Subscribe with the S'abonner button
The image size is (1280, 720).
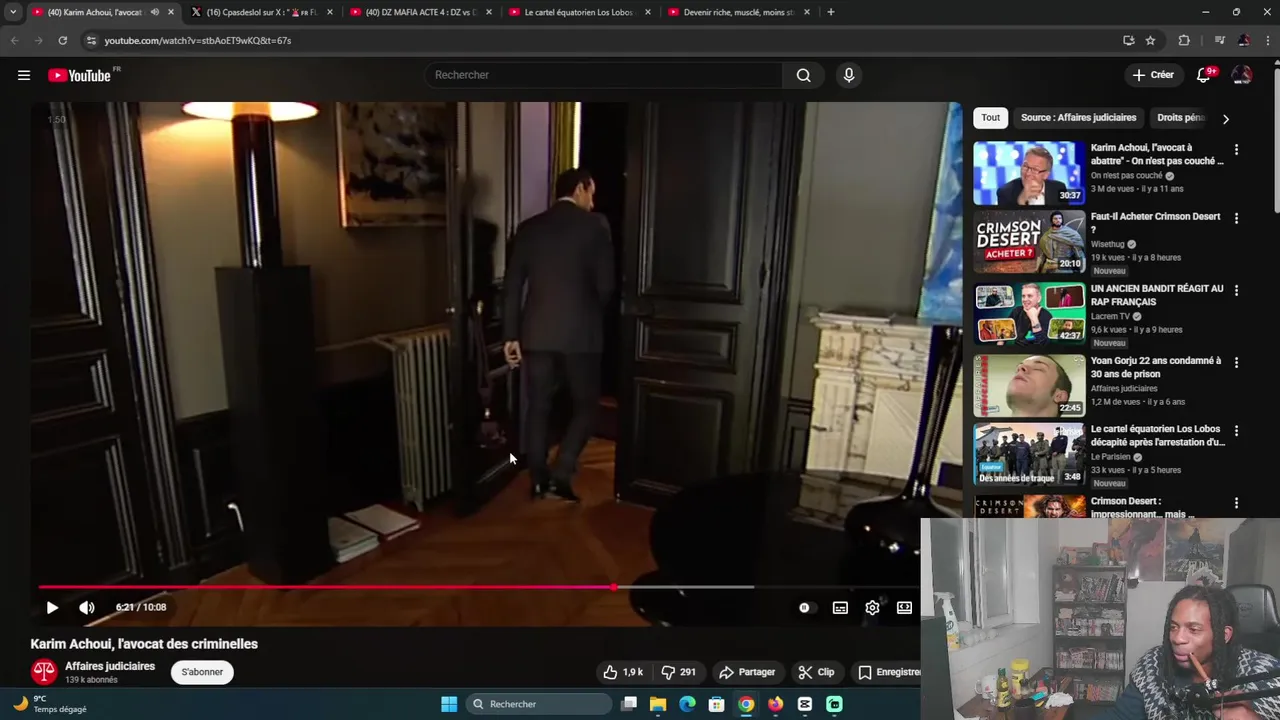point(202,672)
